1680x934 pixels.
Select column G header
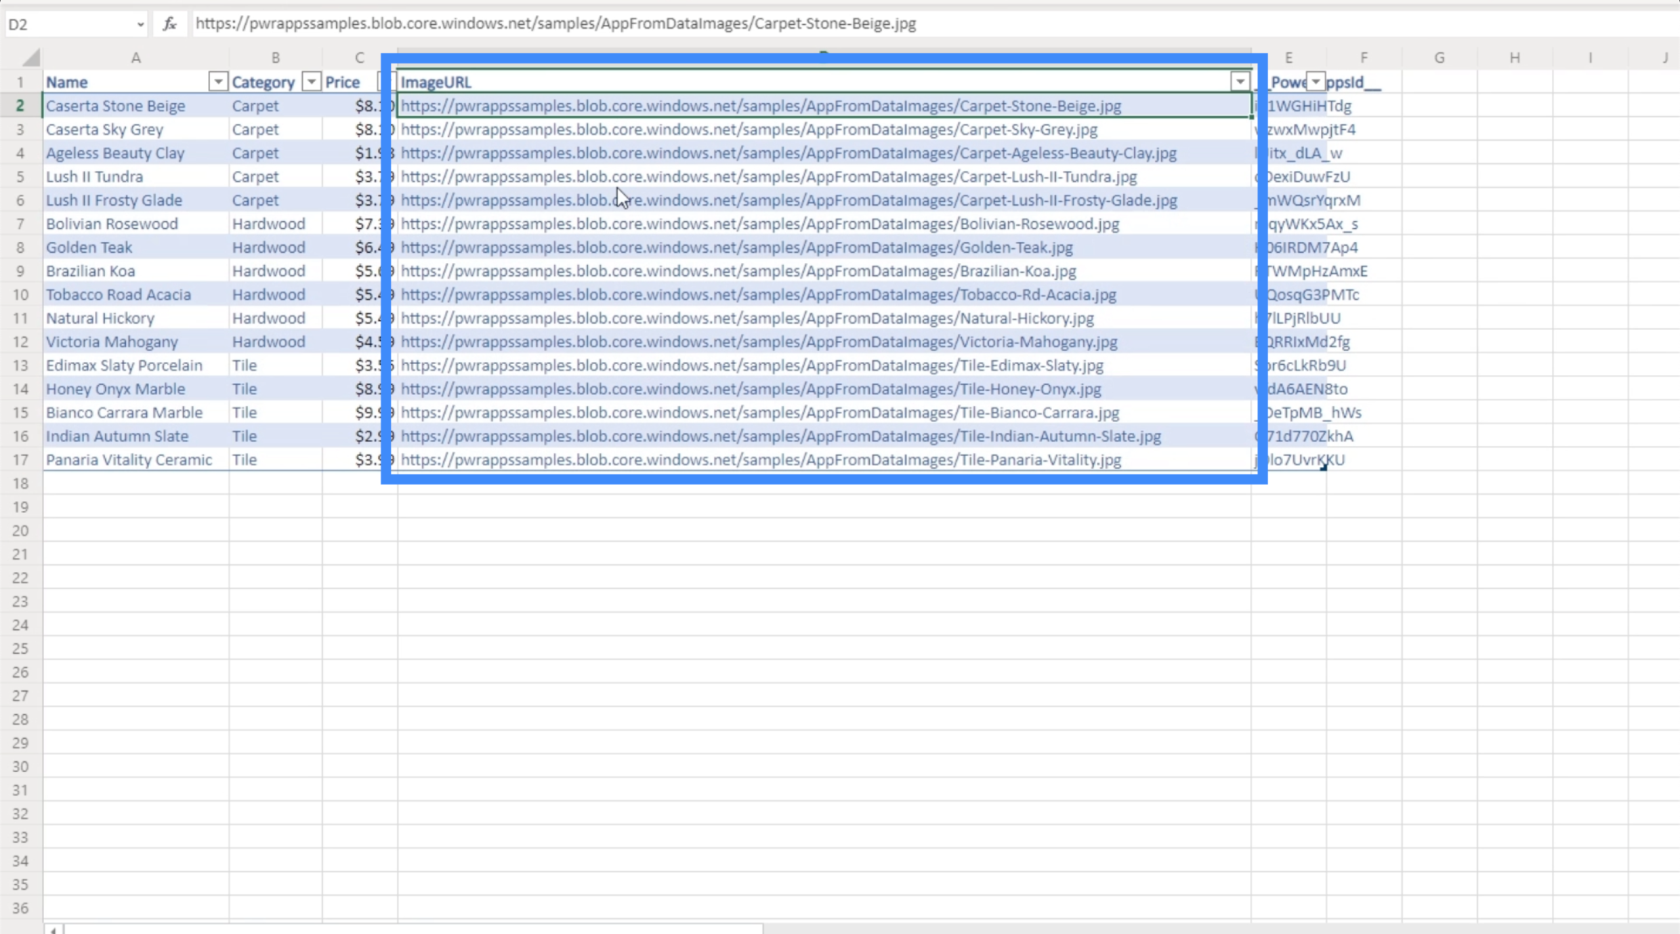pos(1439,58)
